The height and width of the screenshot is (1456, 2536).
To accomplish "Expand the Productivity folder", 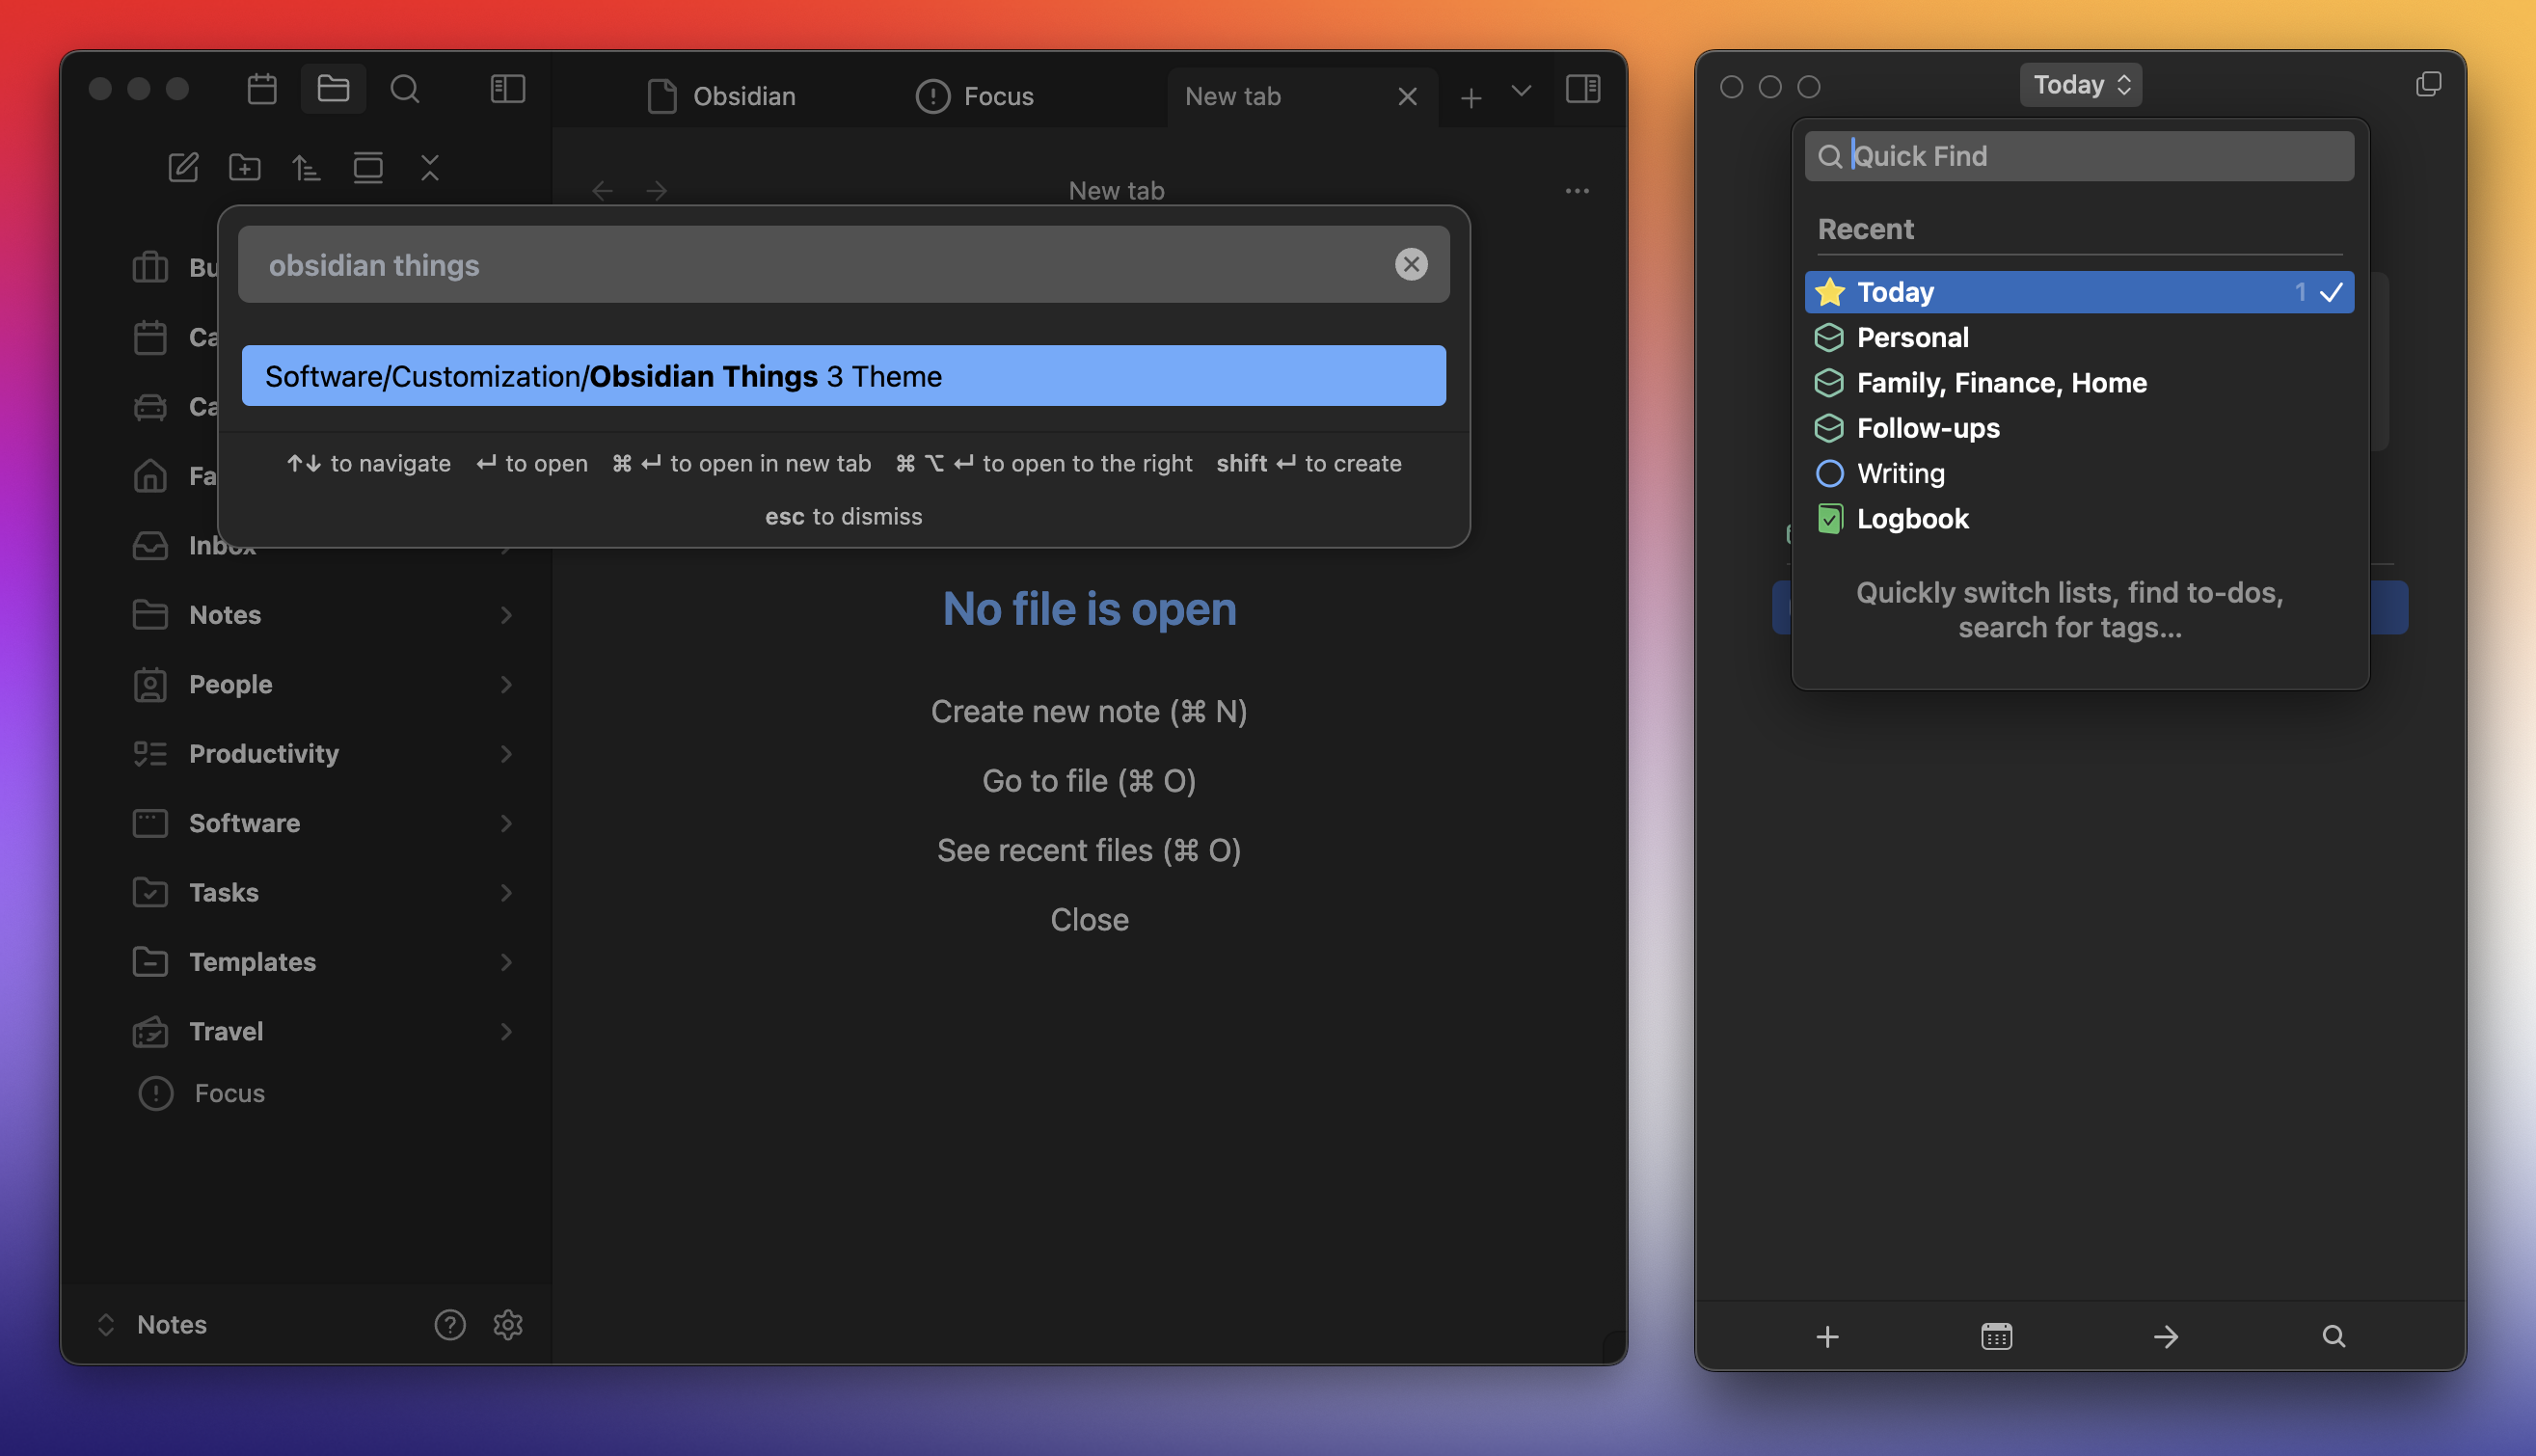I will (x=506, y=753).
